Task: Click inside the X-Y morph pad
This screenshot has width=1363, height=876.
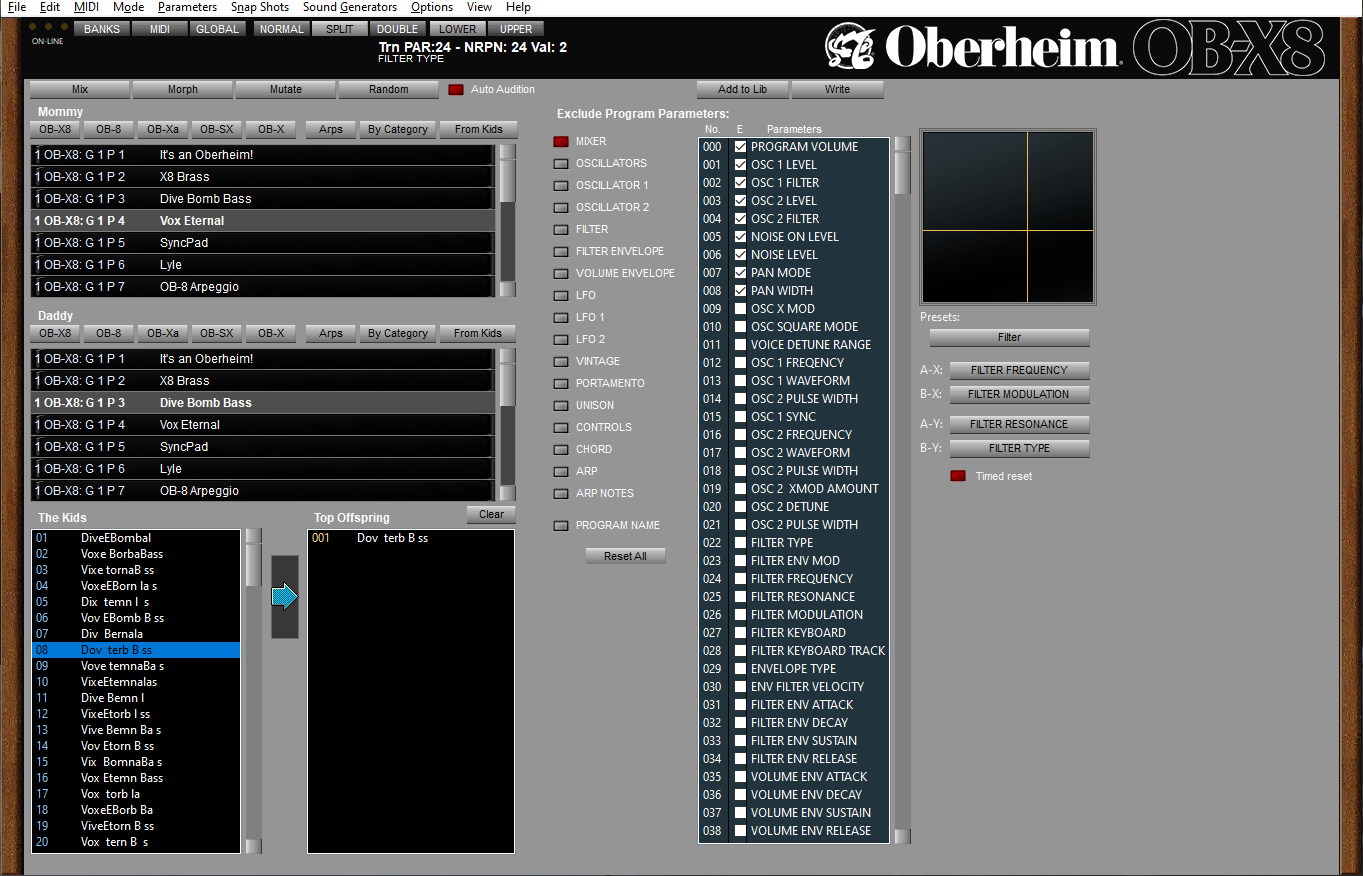Action: click(1008, 216)
